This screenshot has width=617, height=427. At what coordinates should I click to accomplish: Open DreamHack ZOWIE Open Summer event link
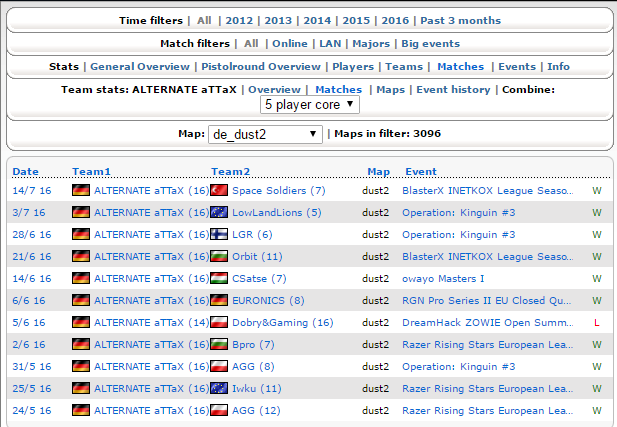[487, 323]
